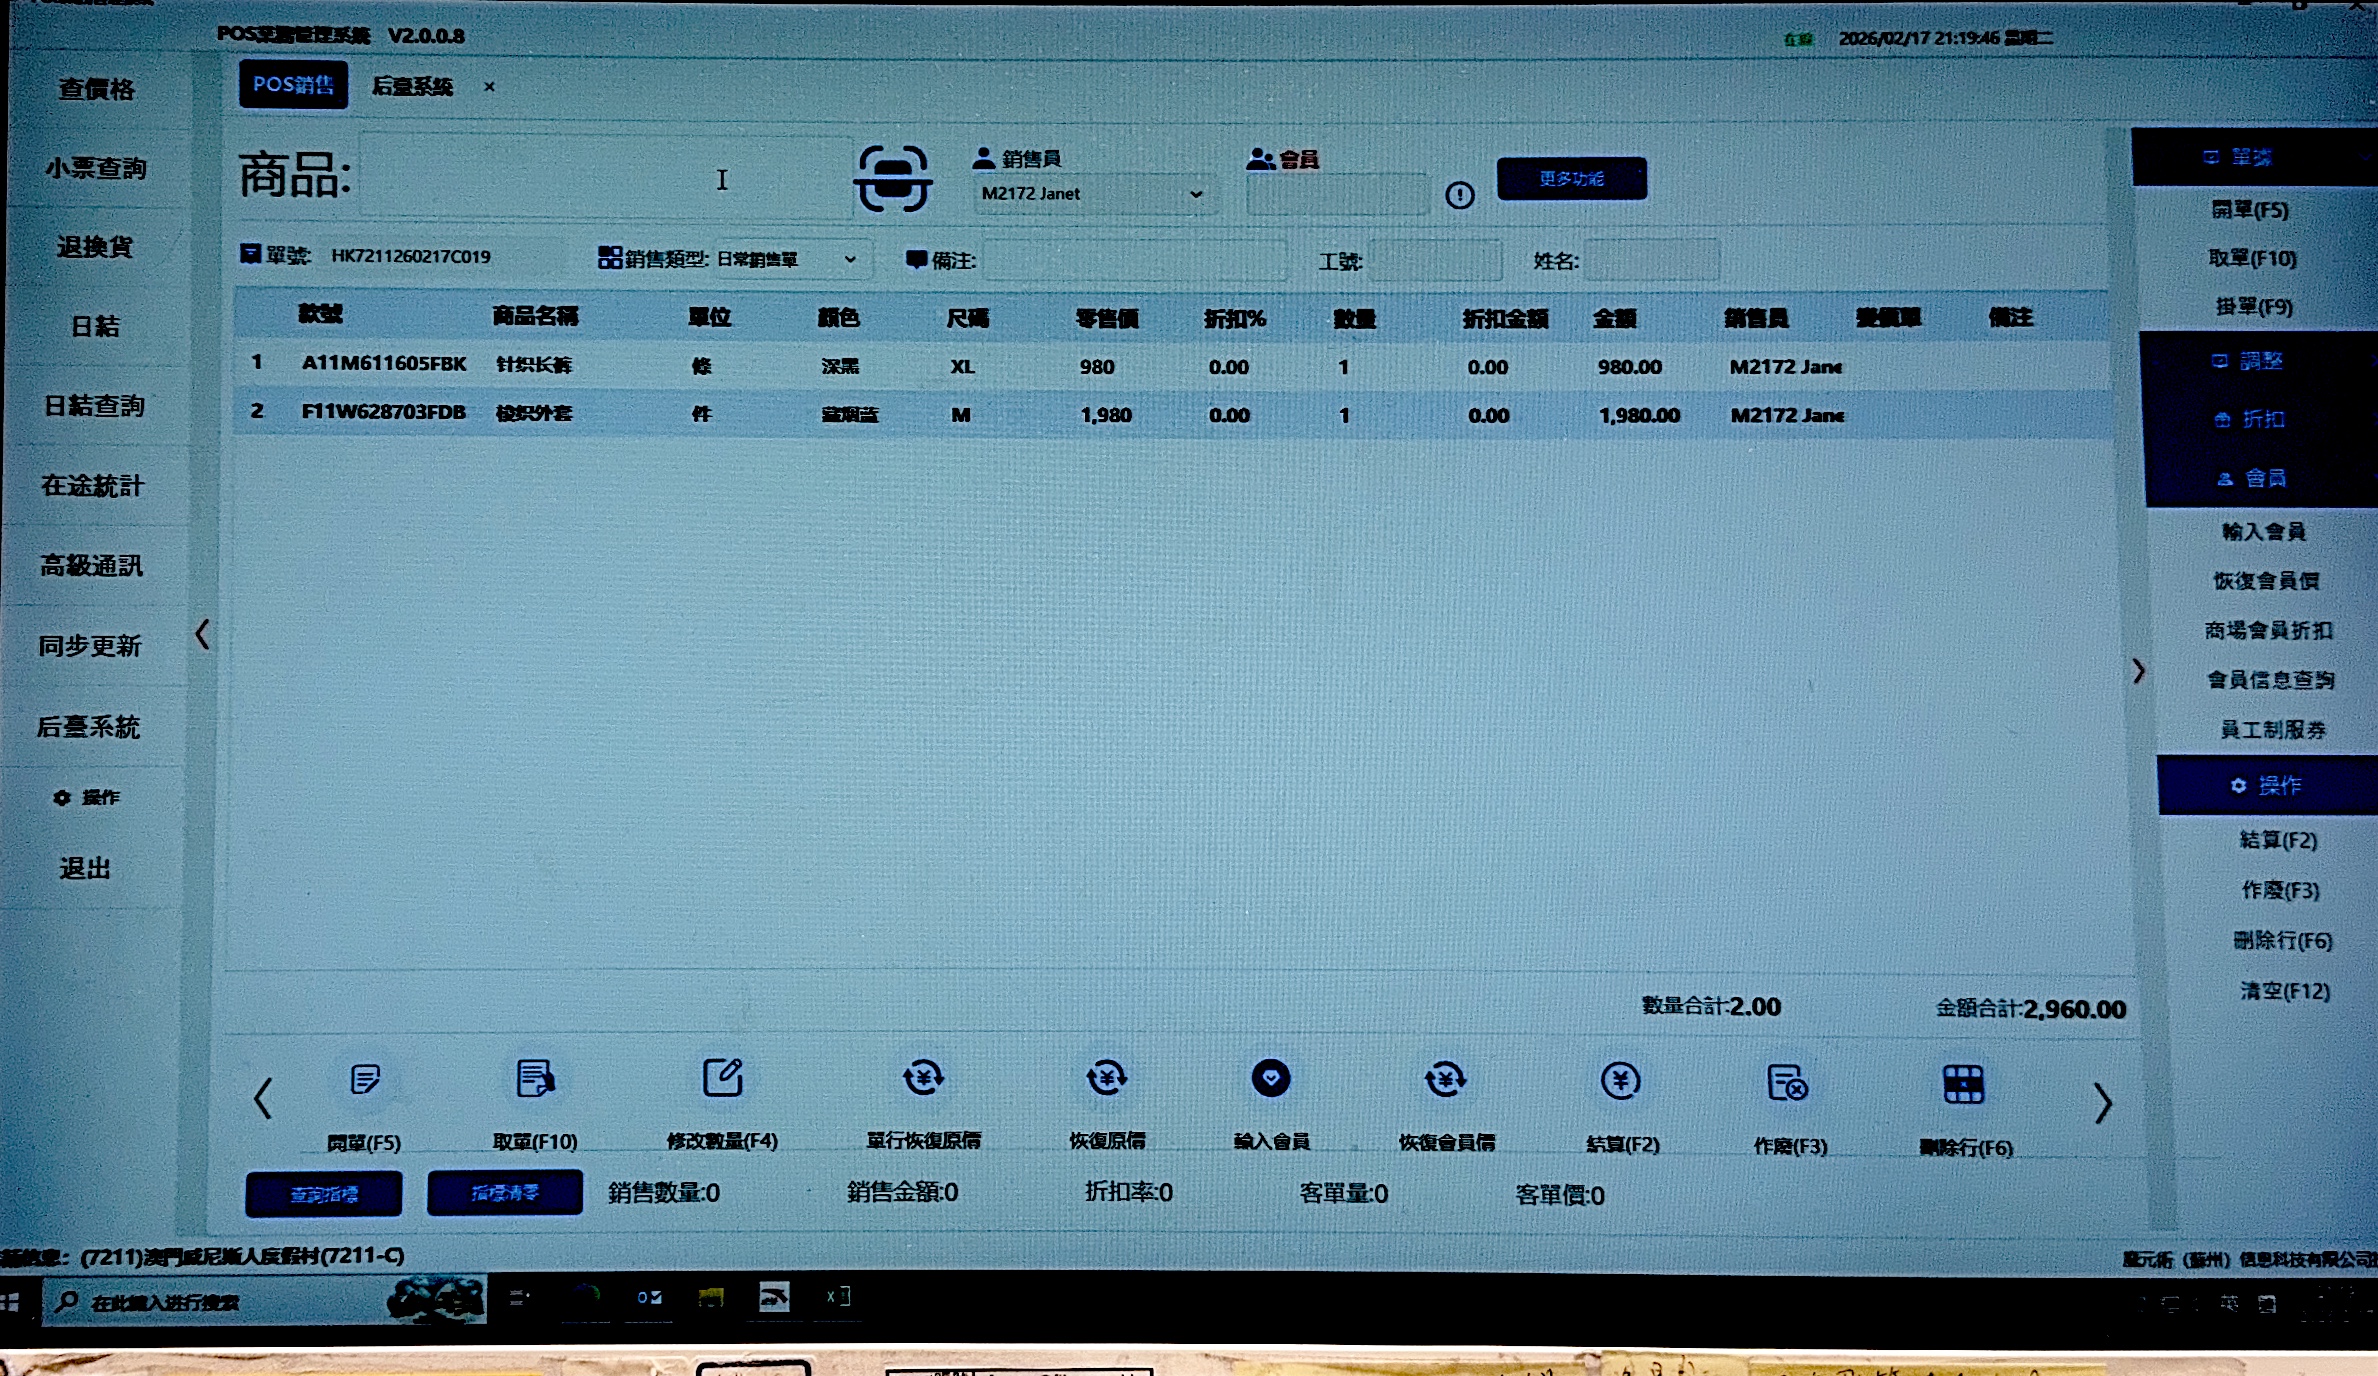Click the info circle icon beside the member field
This screenshot has width=2378, height=1376.
(x=1459, y=195)
